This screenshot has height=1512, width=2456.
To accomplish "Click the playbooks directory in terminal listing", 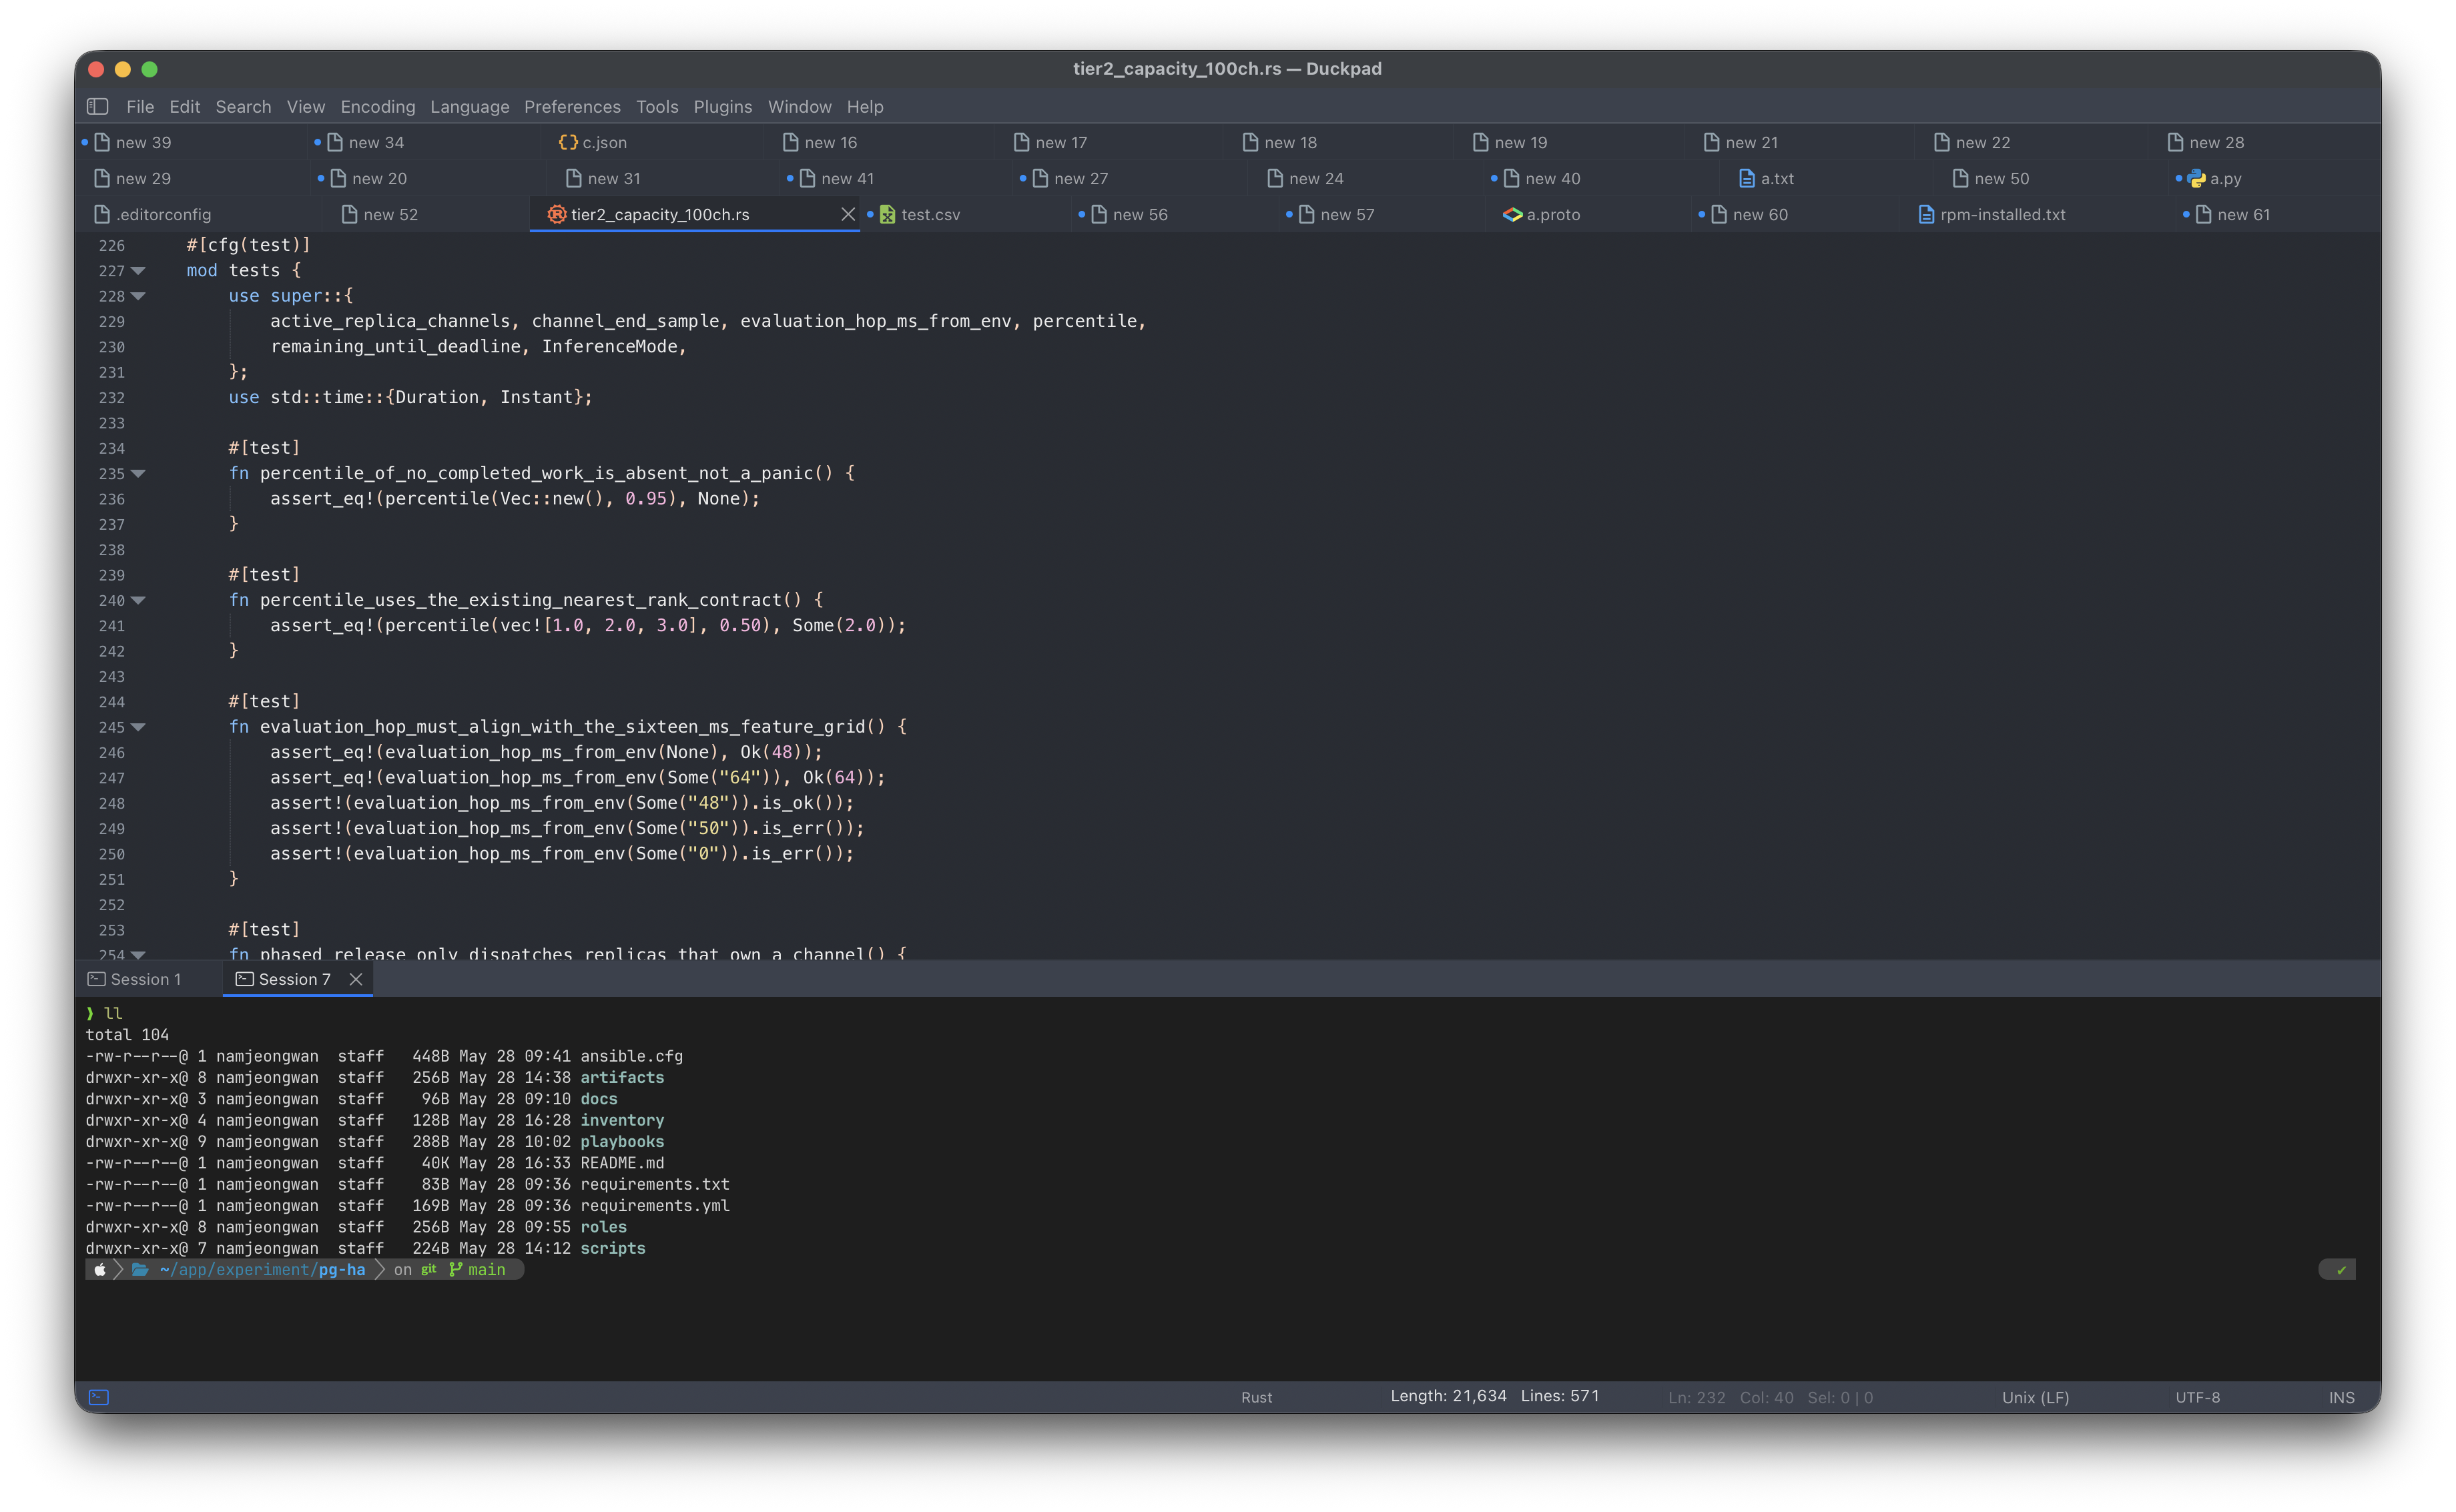I will 622,1141.
